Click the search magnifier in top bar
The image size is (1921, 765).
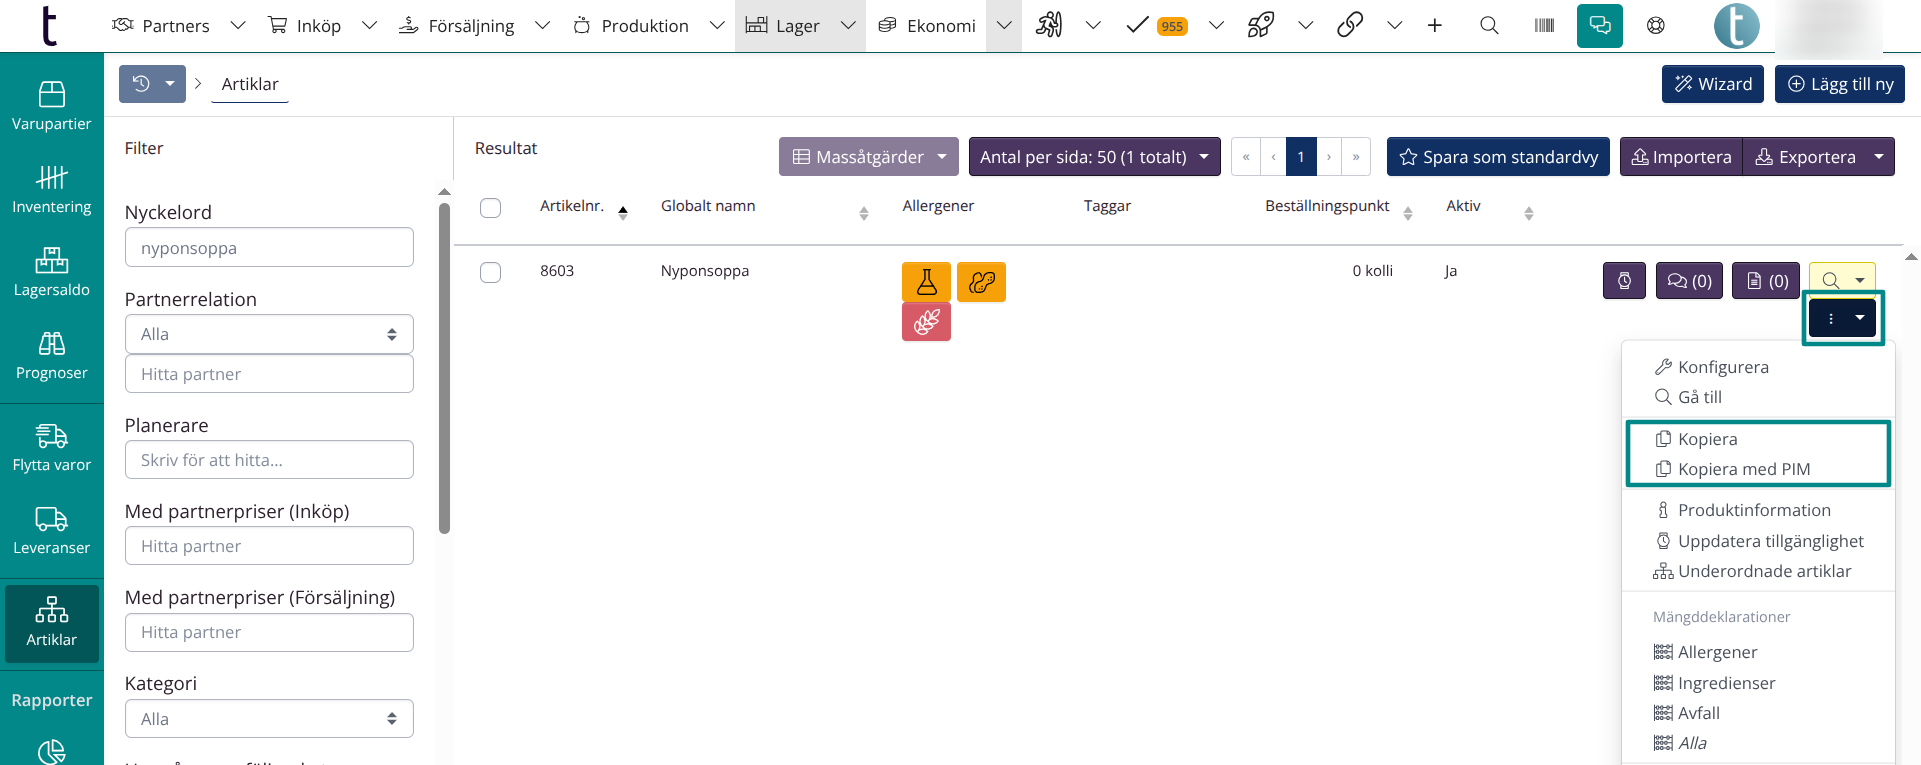click(x=1489, y=25)
